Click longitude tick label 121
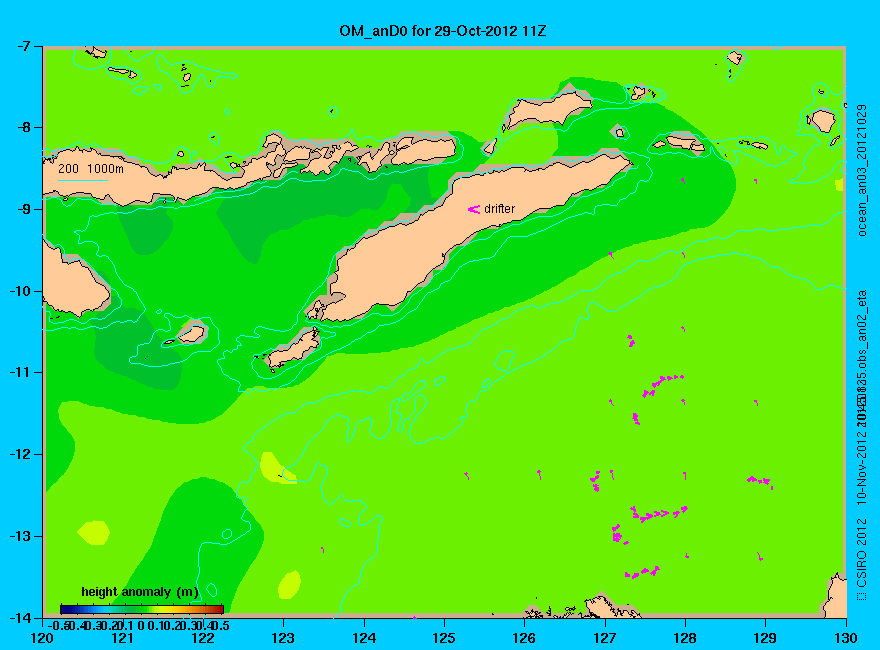The height and width of the screenshot is (650, 880). (x=122, y=638)
